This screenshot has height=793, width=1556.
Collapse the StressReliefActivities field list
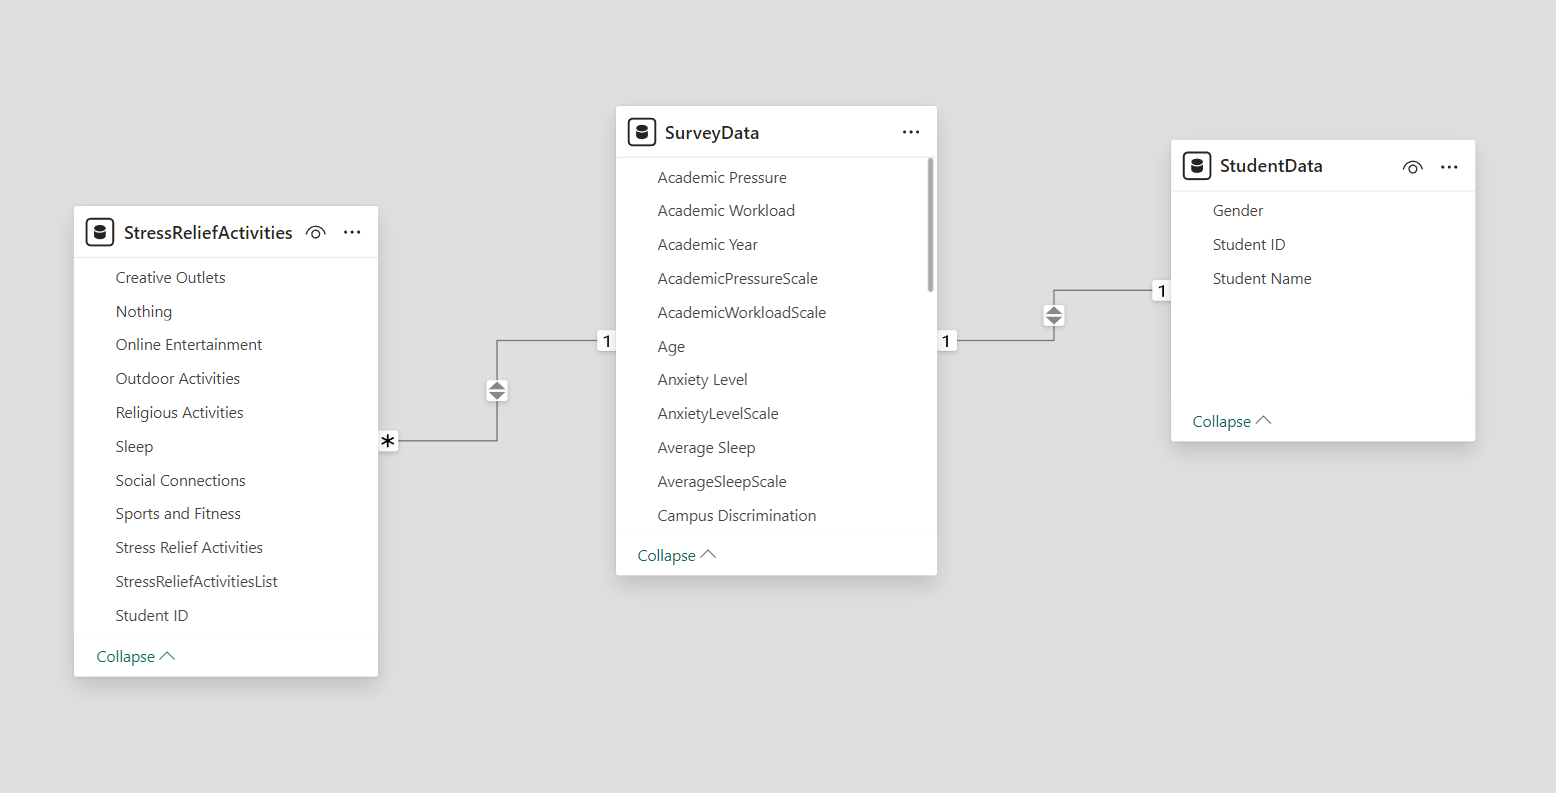click(136, 656)
